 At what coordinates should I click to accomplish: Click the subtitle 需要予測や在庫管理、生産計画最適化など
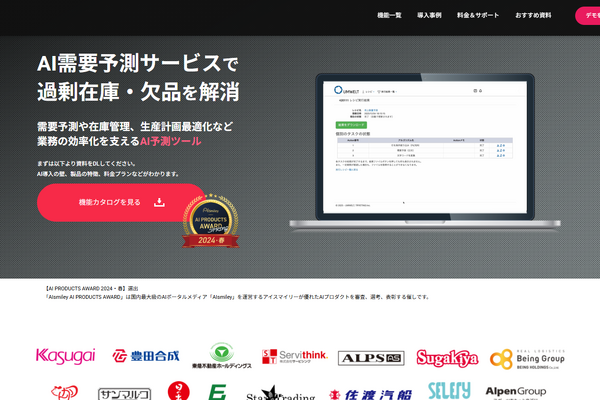tap(135, 127)
